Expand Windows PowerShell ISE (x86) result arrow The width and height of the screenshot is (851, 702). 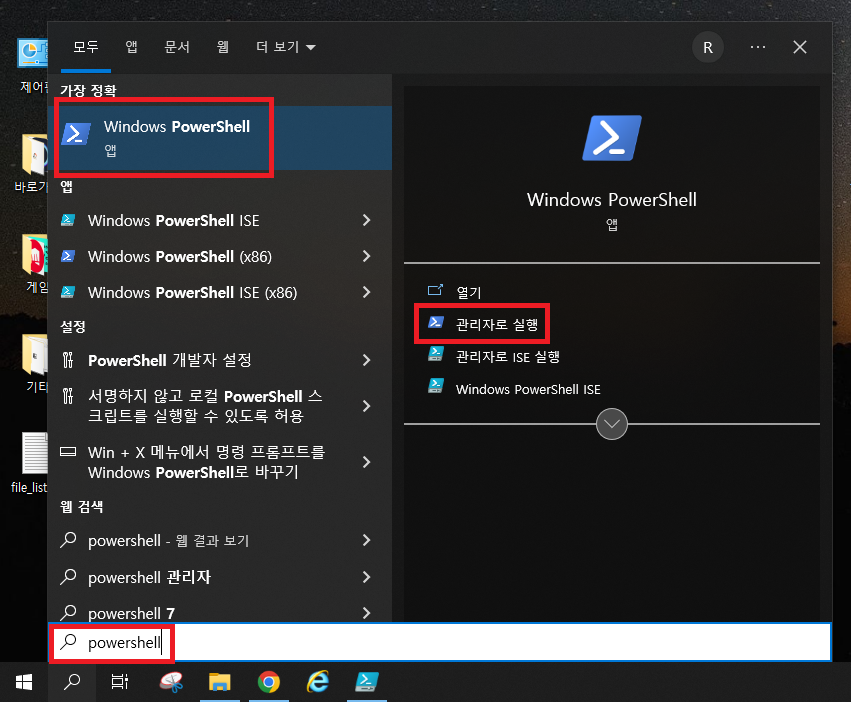pos(367,292)
